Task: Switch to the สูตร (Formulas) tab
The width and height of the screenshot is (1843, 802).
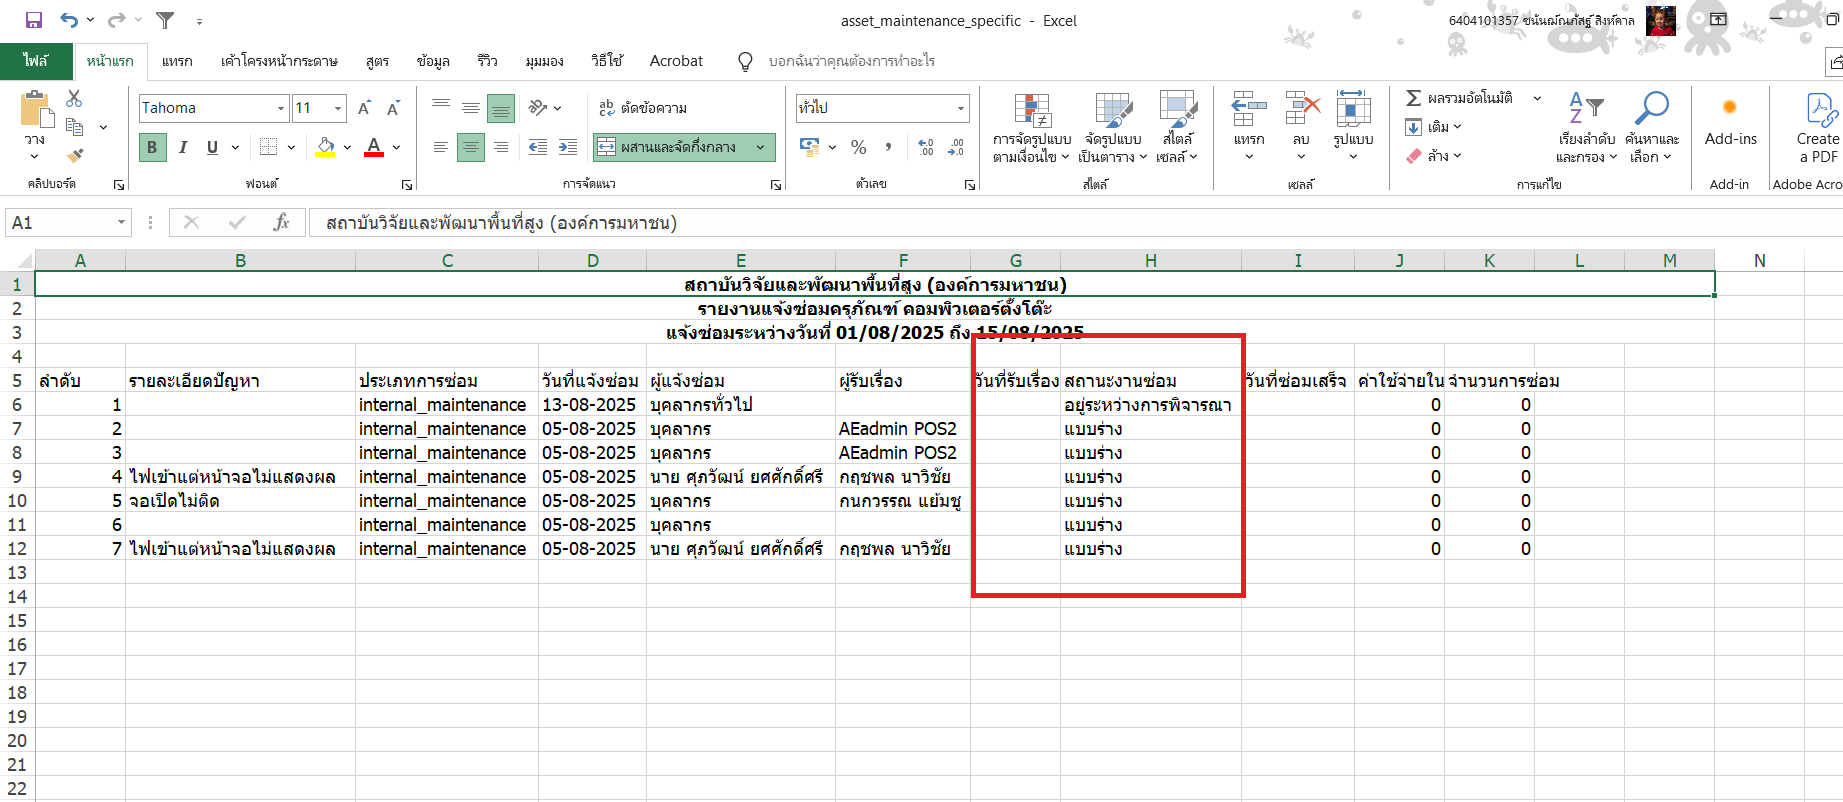Action: 377,61
